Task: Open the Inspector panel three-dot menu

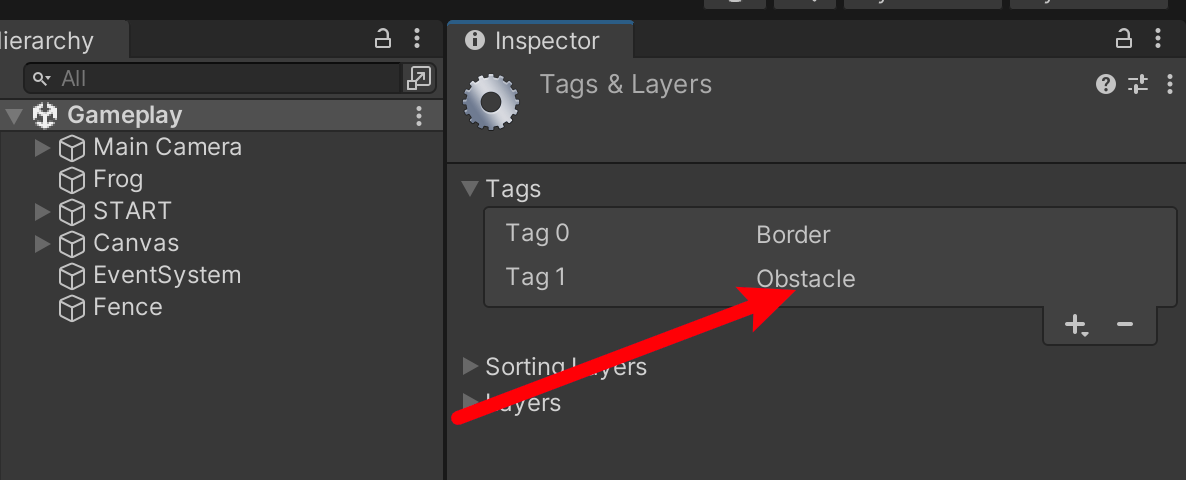Action: (1159, 39)
